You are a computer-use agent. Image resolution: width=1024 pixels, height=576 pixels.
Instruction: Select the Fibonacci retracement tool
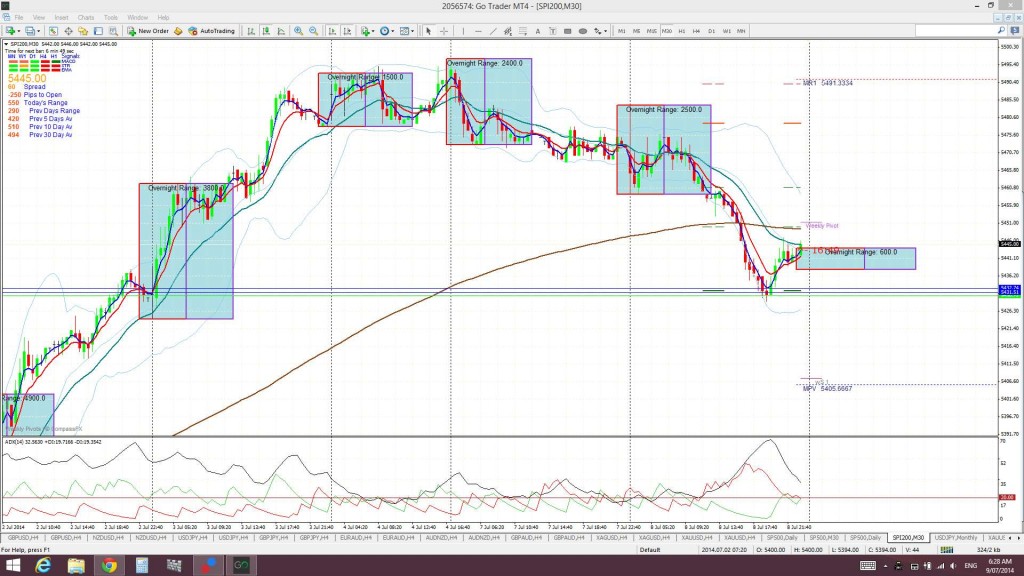(523, 31)
